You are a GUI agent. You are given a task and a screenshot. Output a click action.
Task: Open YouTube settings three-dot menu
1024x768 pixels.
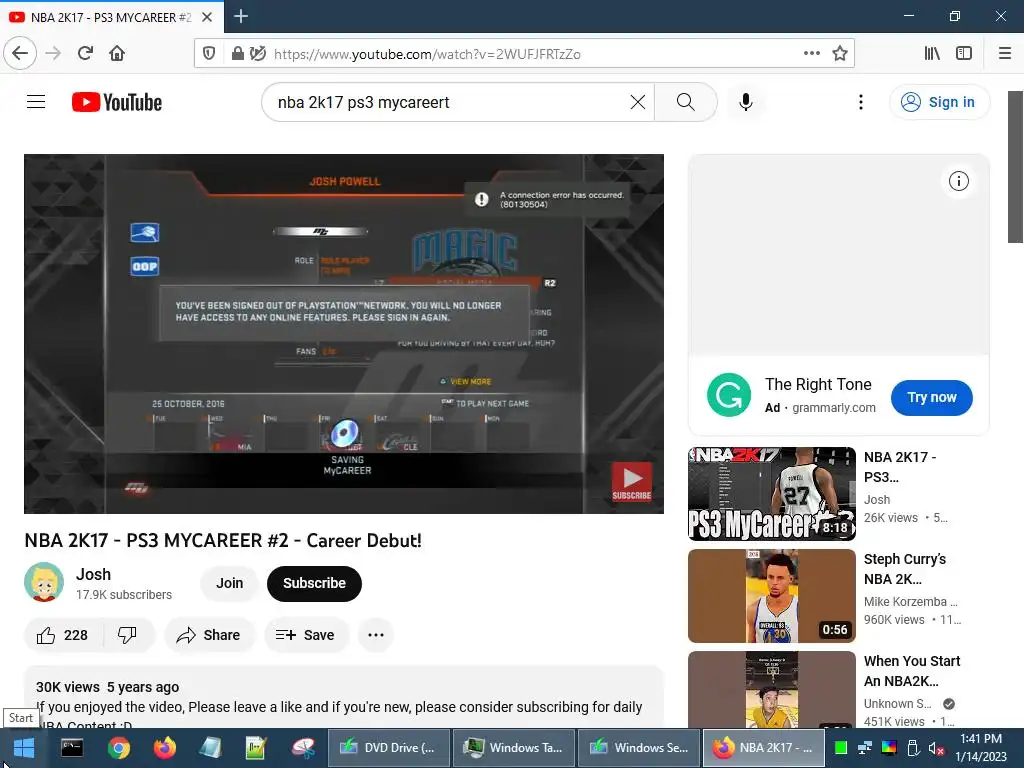click(861, 103)
